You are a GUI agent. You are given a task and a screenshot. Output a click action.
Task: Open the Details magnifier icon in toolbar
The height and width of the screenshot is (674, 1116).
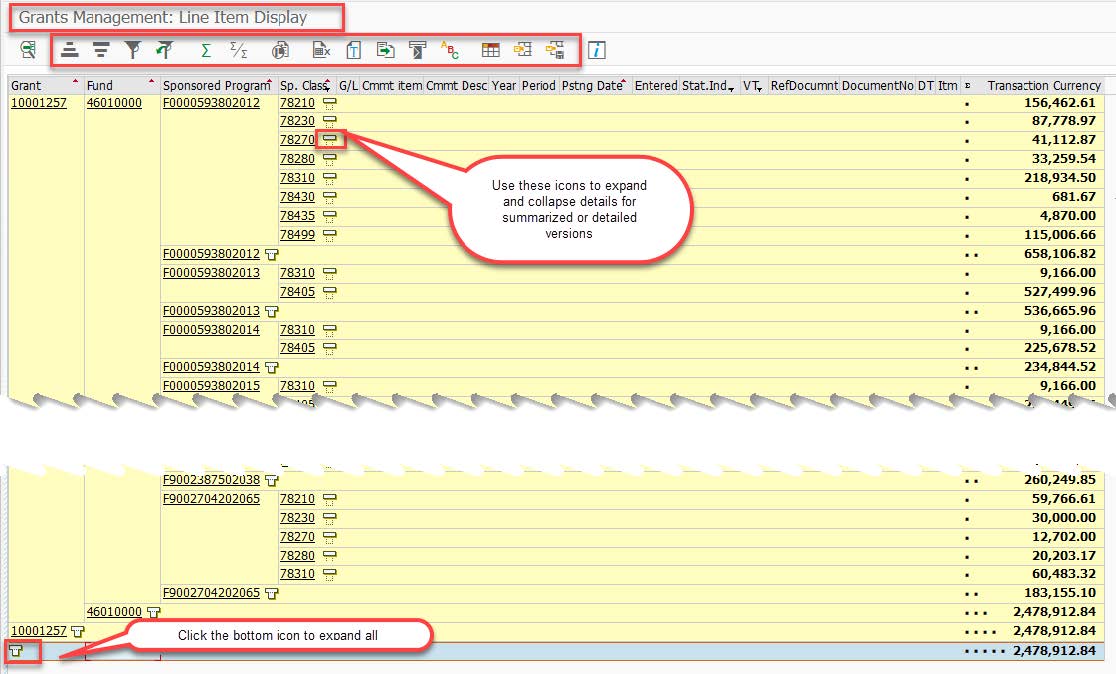pyautogui.click(x=28, y=50)
